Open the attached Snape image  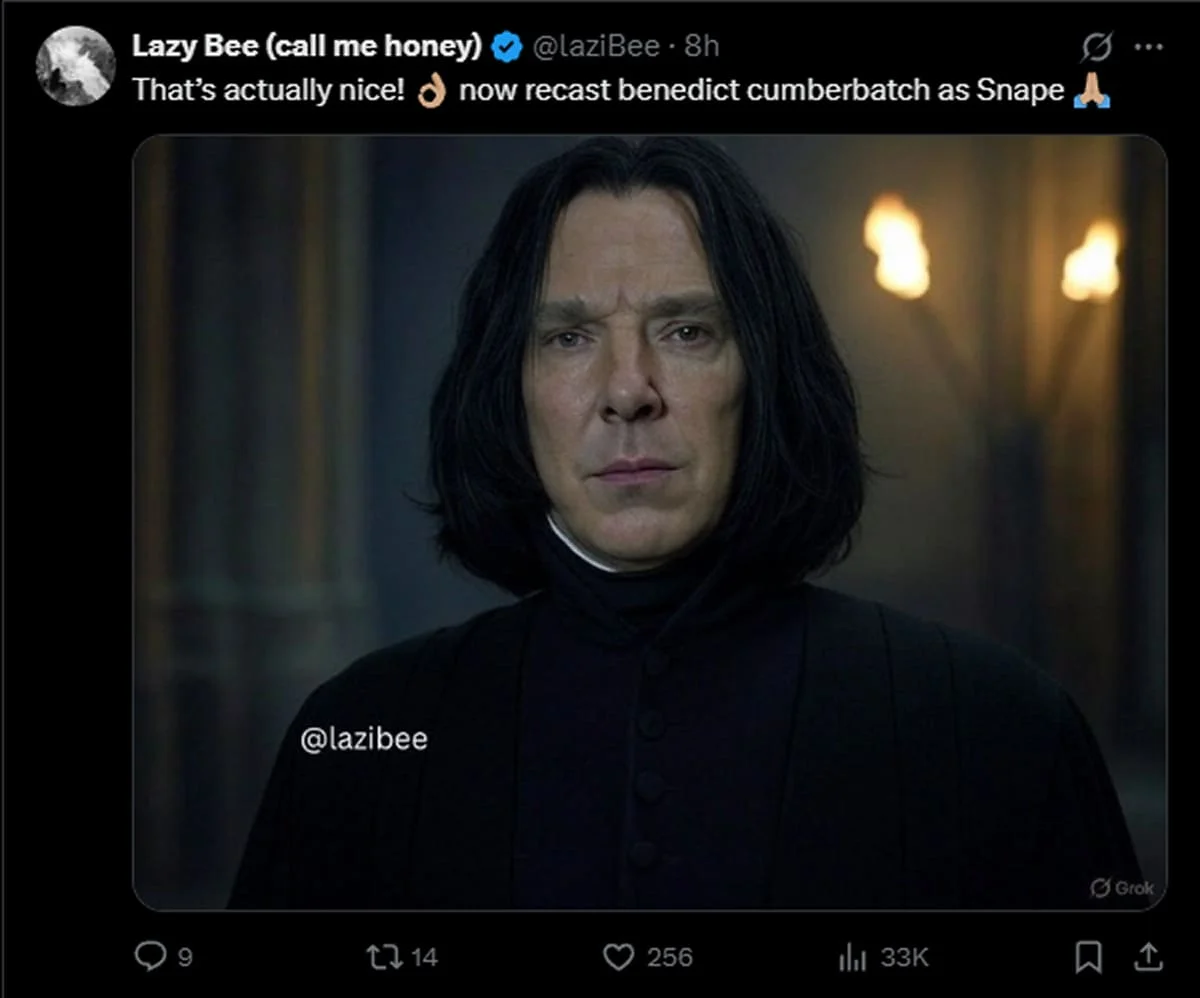[x=649, y=522]
